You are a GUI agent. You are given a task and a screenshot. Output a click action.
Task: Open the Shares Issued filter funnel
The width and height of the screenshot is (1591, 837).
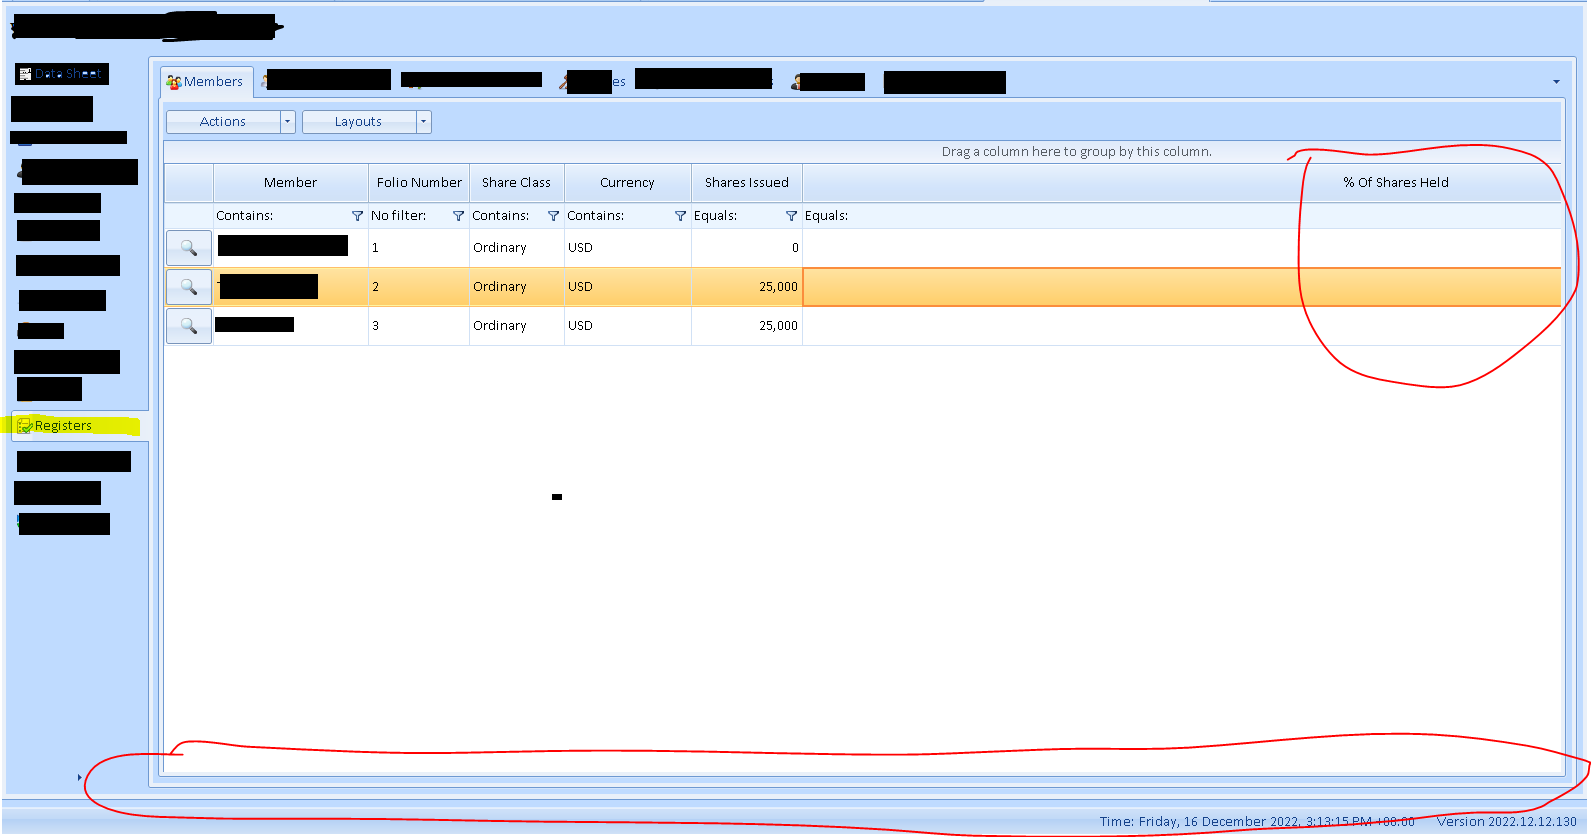[x=791, y=216]
